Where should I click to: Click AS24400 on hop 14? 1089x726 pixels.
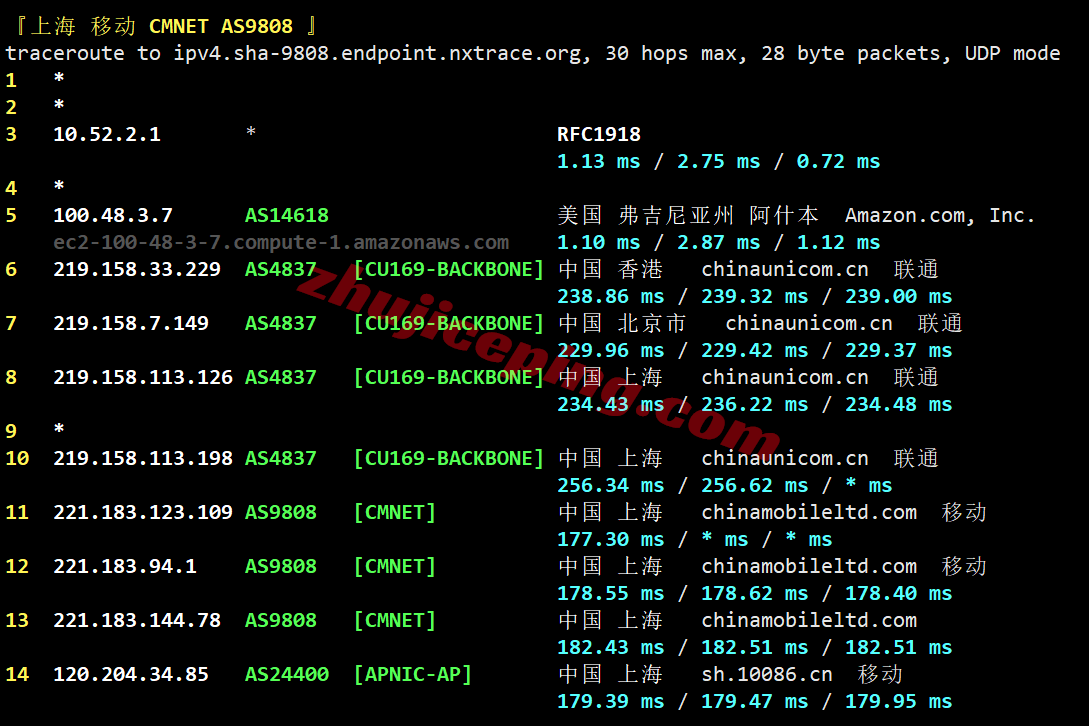coord(287,675)
